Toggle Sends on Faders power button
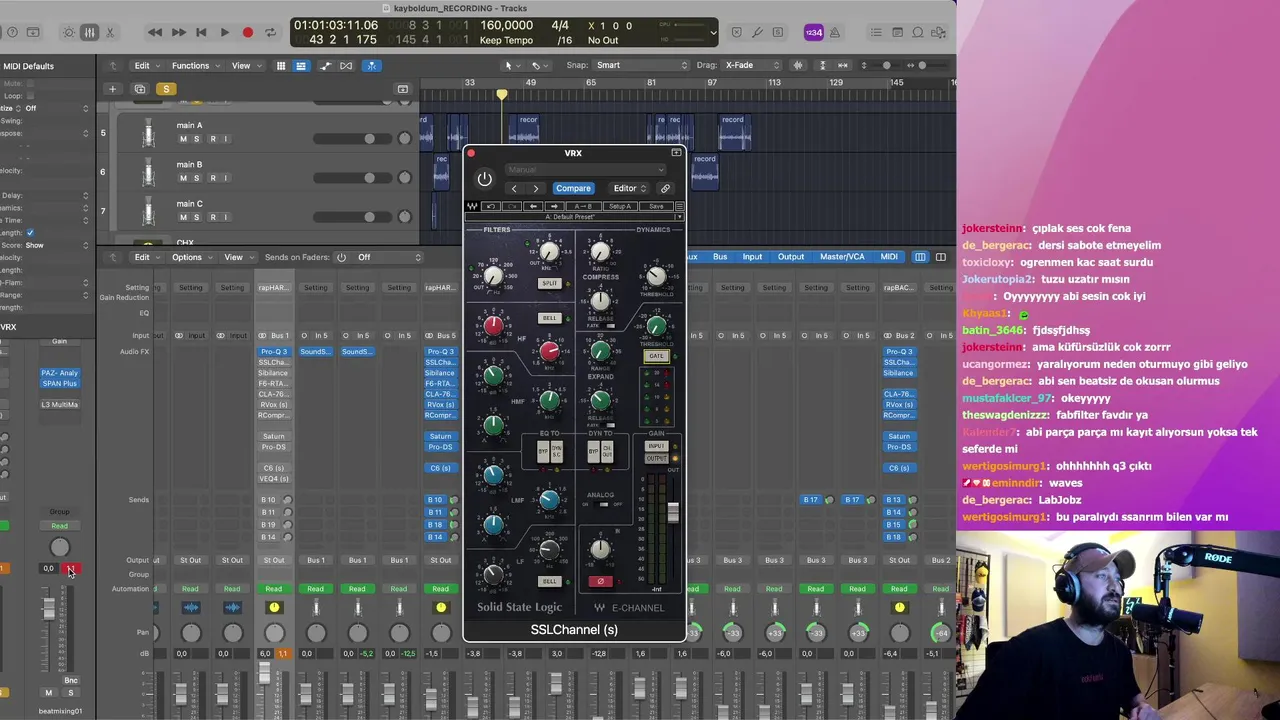 point(341,257)
